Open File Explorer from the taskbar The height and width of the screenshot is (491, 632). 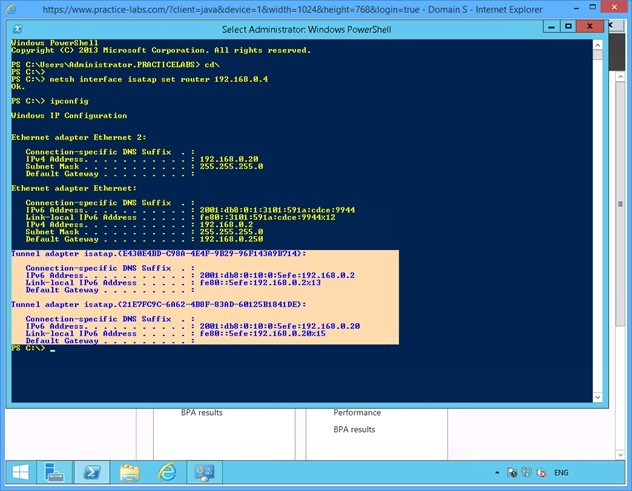[x=129, y=472]
